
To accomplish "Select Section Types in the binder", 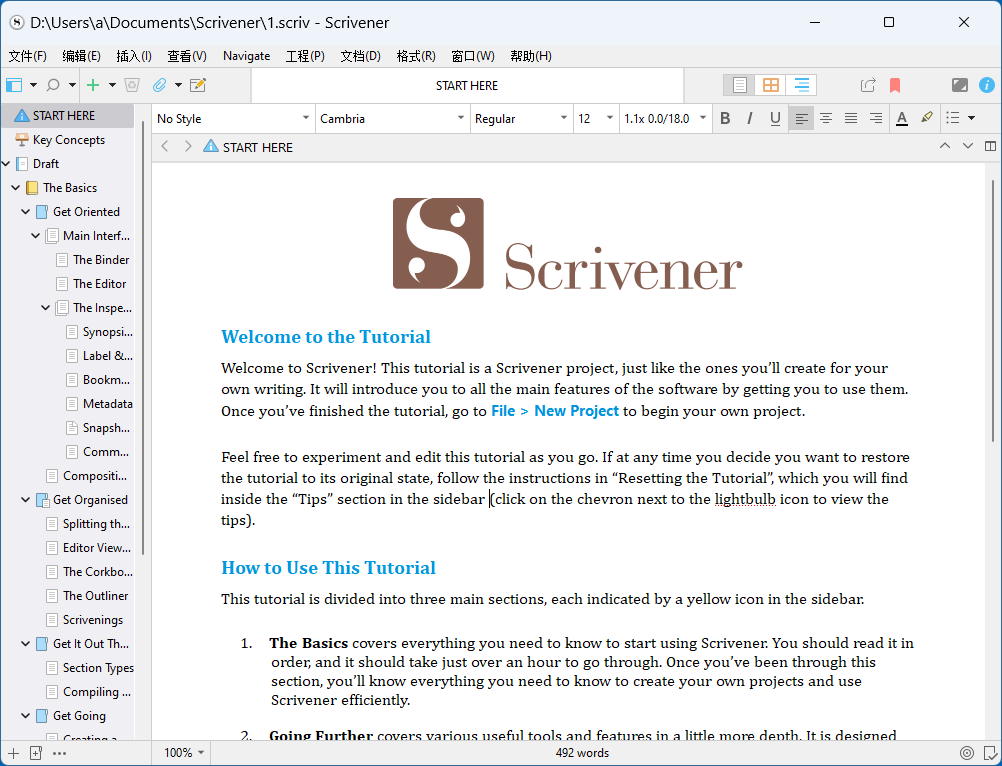I will point(98,668).
